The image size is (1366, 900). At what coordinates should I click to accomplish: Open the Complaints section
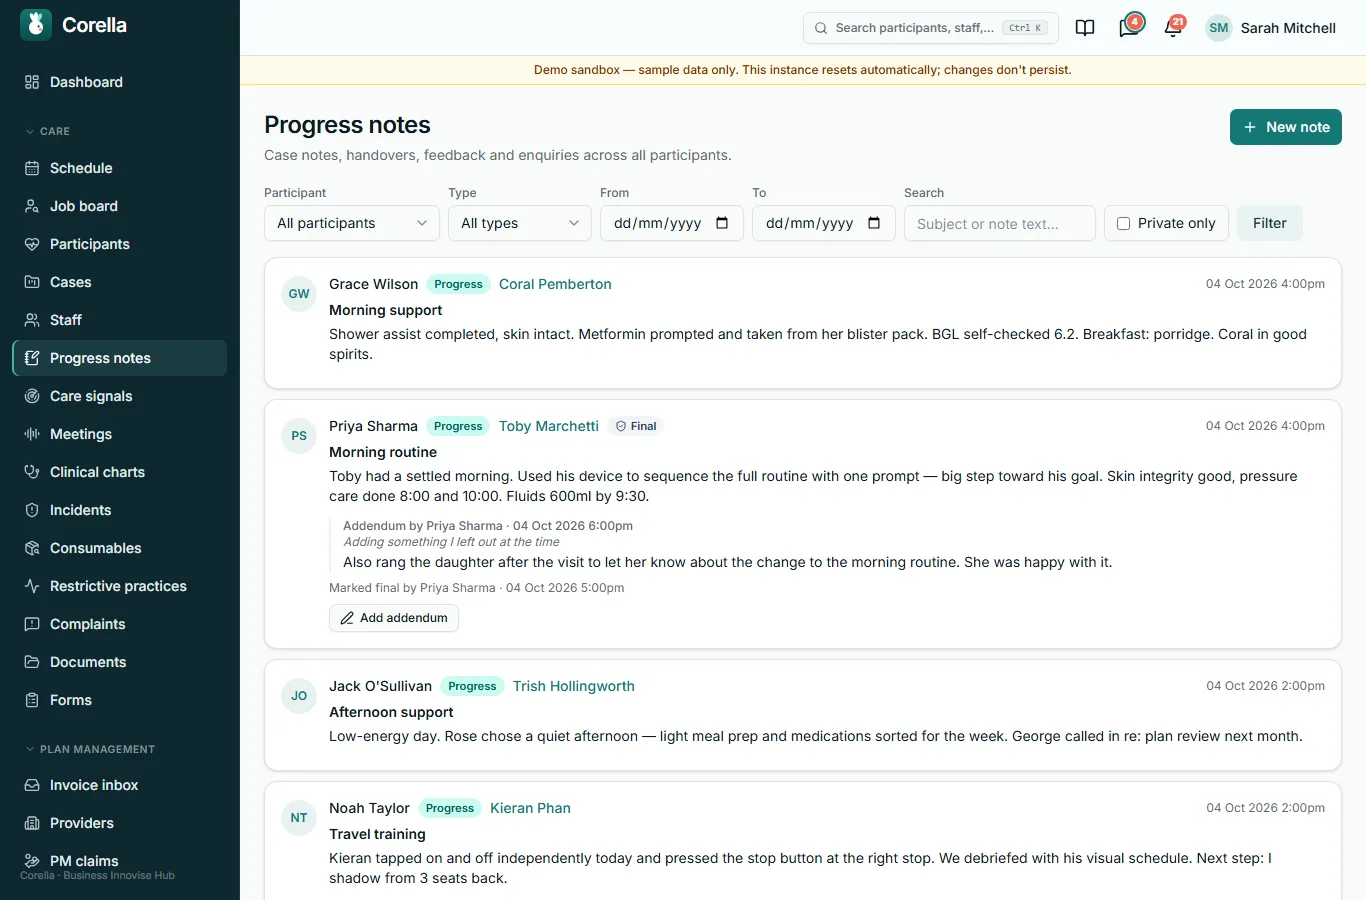click(x=120, y=624)
